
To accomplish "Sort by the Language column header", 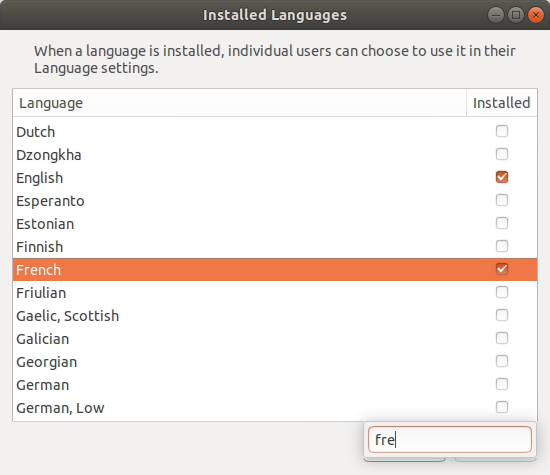I will pos(240,103).
